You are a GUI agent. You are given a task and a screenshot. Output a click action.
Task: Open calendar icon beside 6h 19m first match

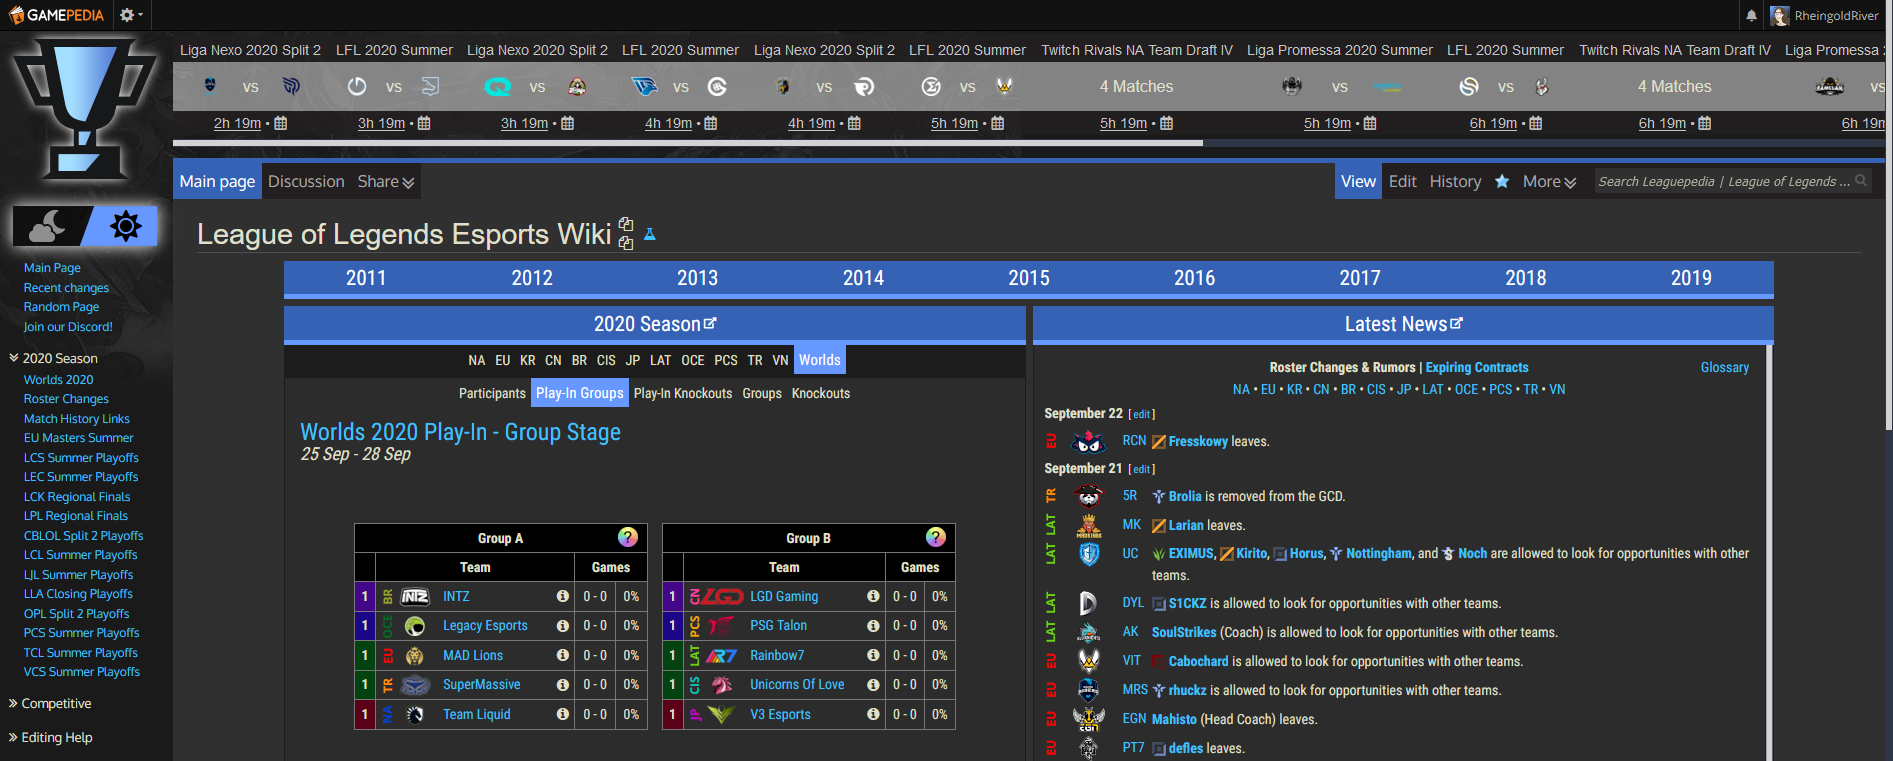(x=1536, y=123)
